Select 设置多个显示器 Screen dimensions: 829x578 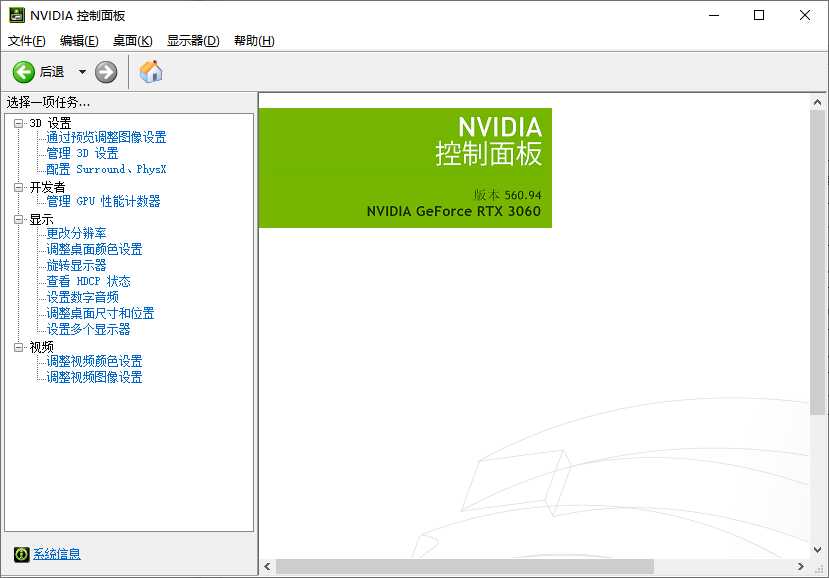(x=89, y=329)
